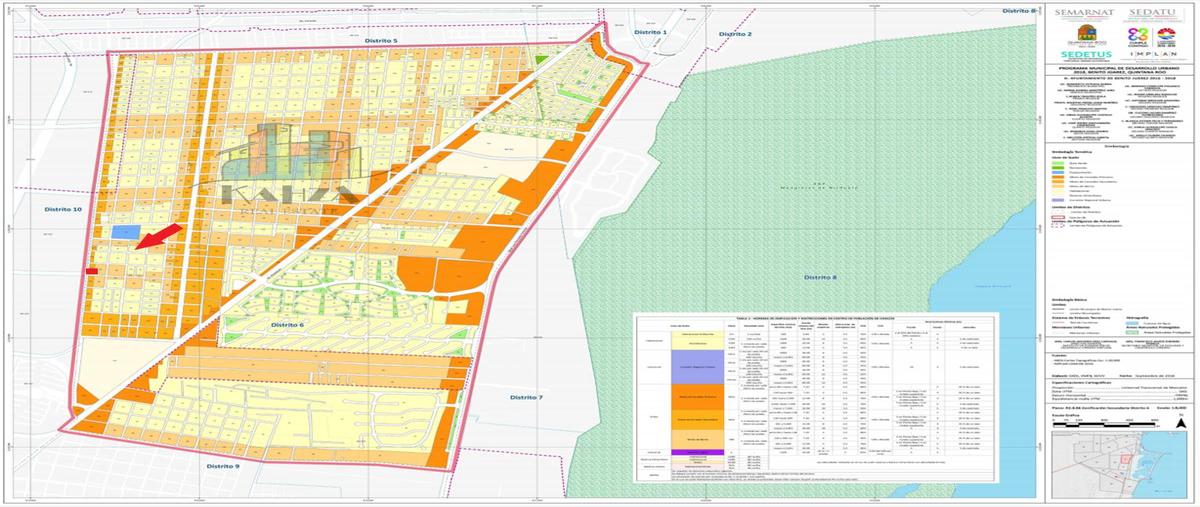Click the north arrow symbol
1200x507 pixels.
(1181, 421)
